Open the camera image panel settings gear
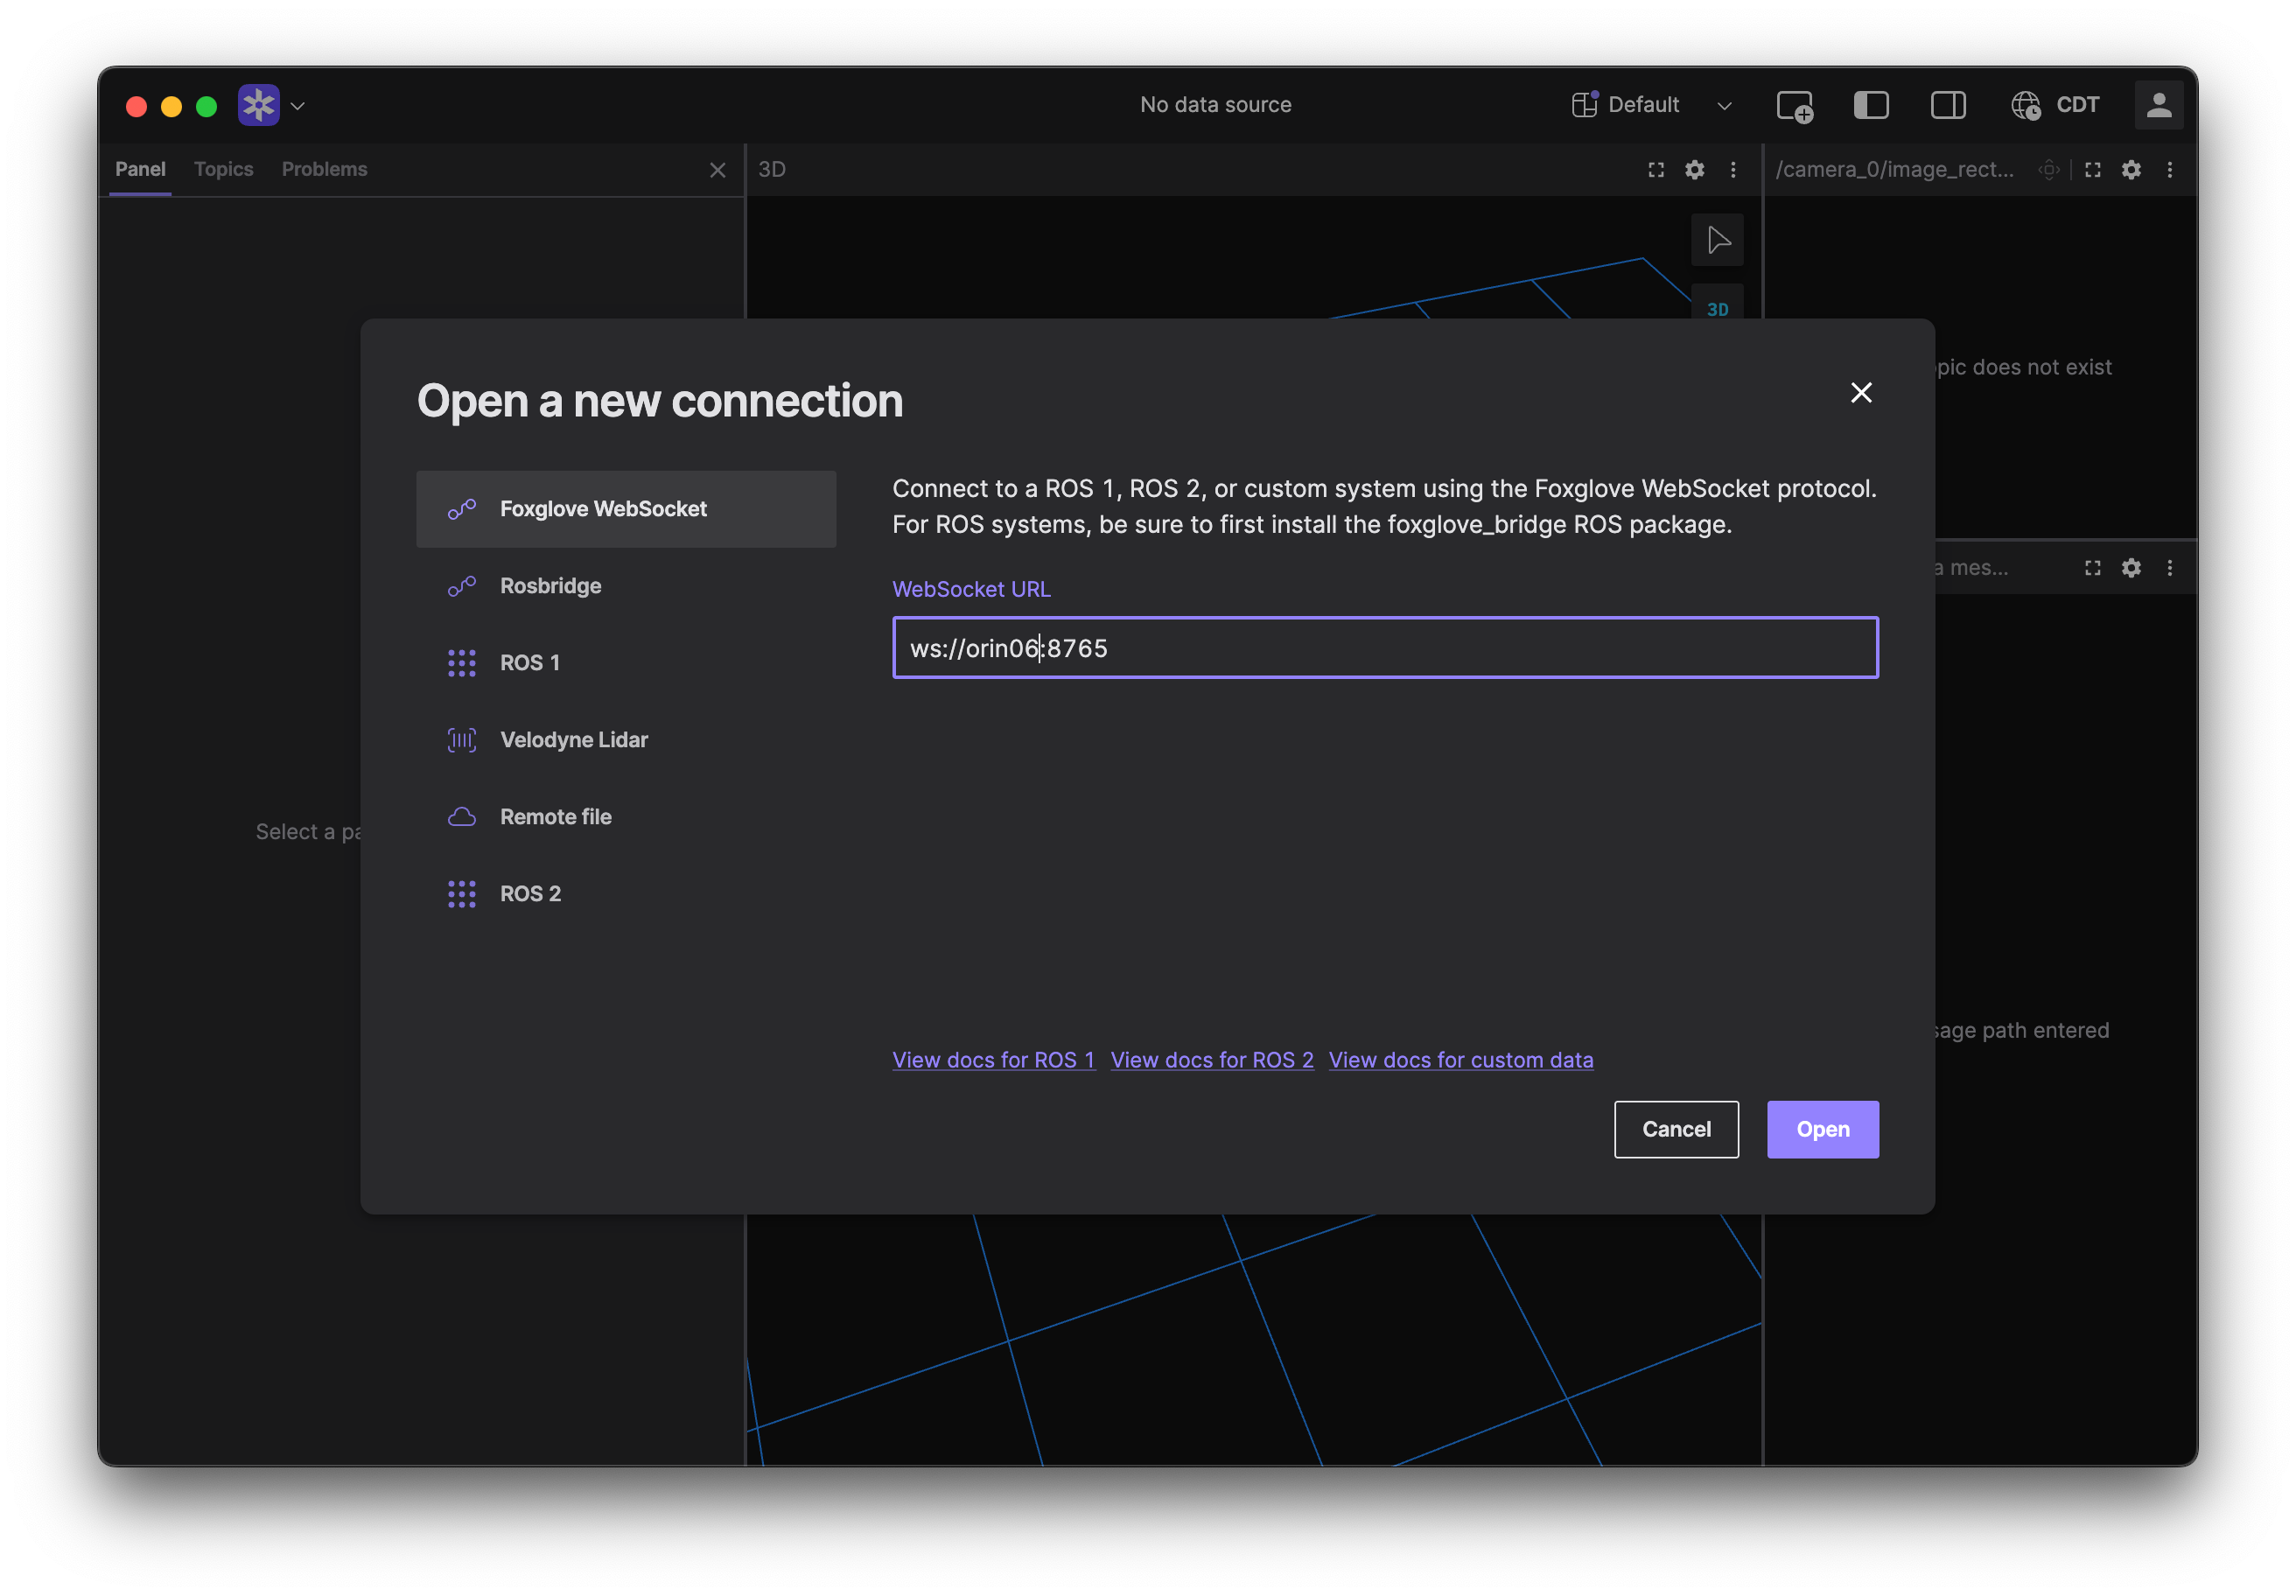 (2131, 170)
